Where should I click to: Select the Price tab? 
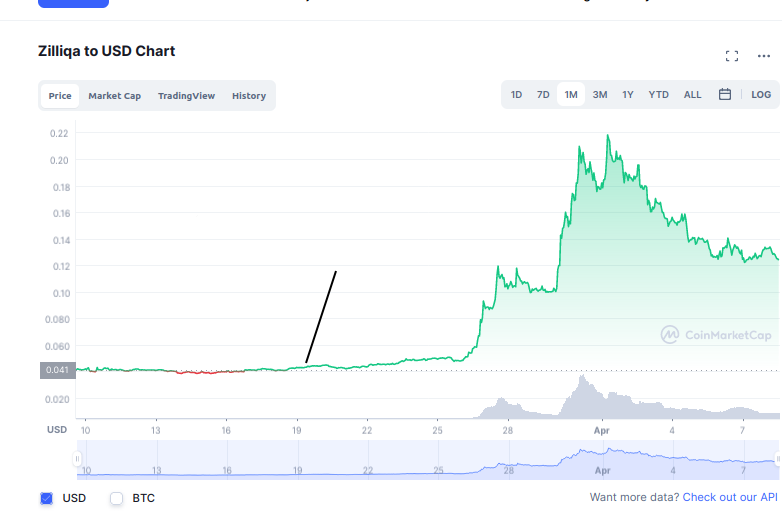coord(60,96)
